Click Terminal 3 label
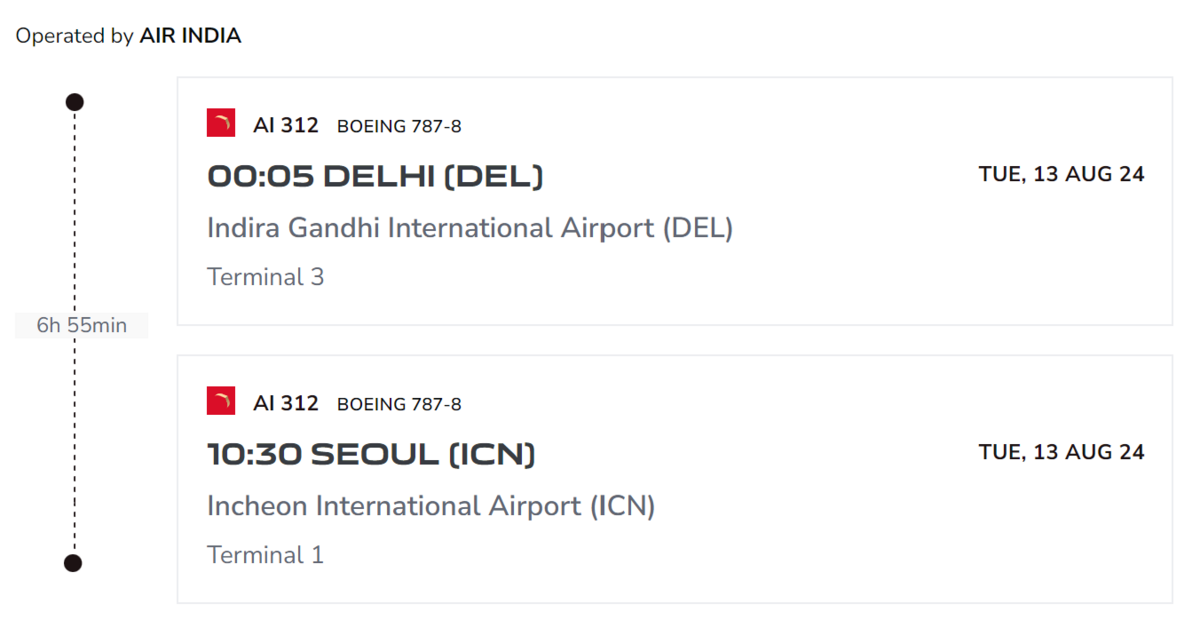The image size is (1200, 620). (266, 277)
